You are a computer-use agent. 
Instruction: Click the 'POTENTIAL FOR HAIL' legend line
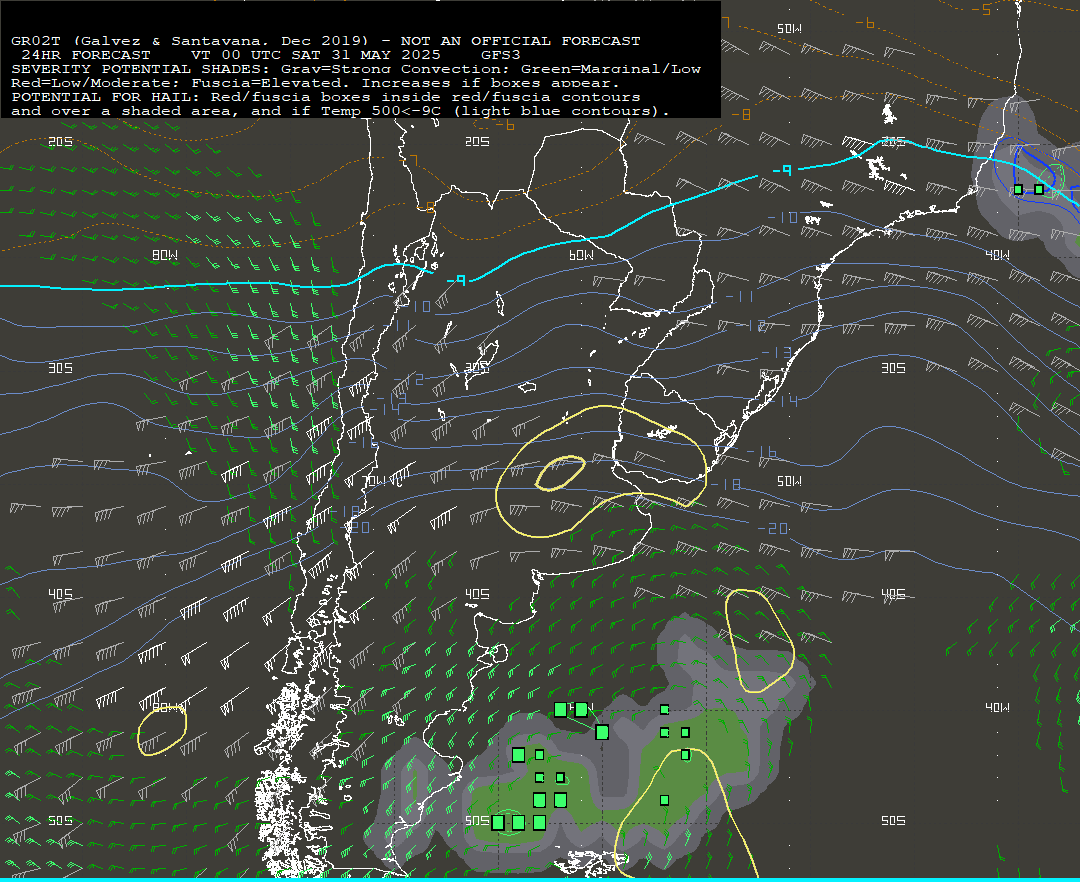click(x=326, y=96)
